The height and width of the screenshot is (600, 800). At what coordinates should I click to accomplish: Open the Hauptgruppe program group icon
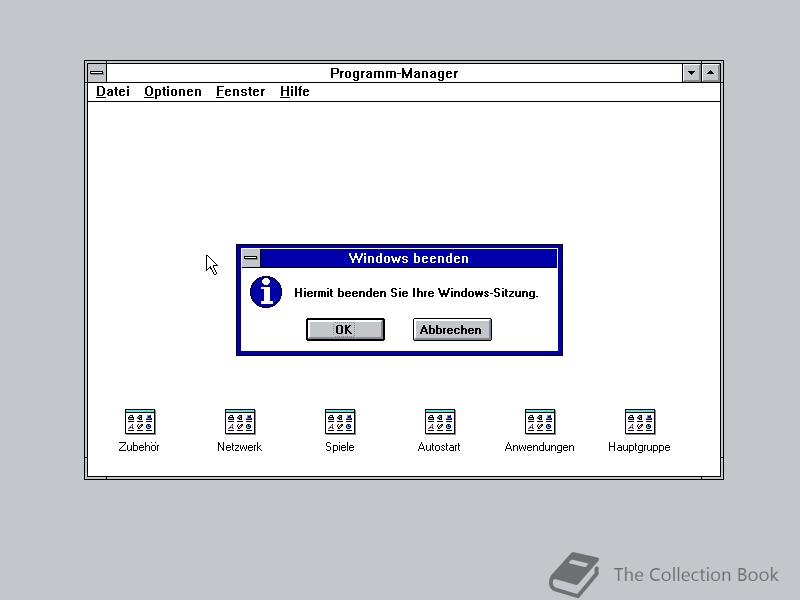coord(640,422)
